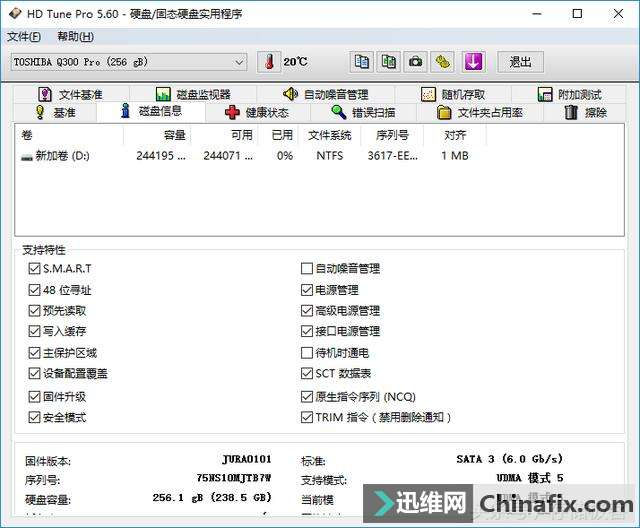The width and height of the screenshot is (640, 528).
Task: Toggle the 接口电源管理 checkbox
Action: 307,331
